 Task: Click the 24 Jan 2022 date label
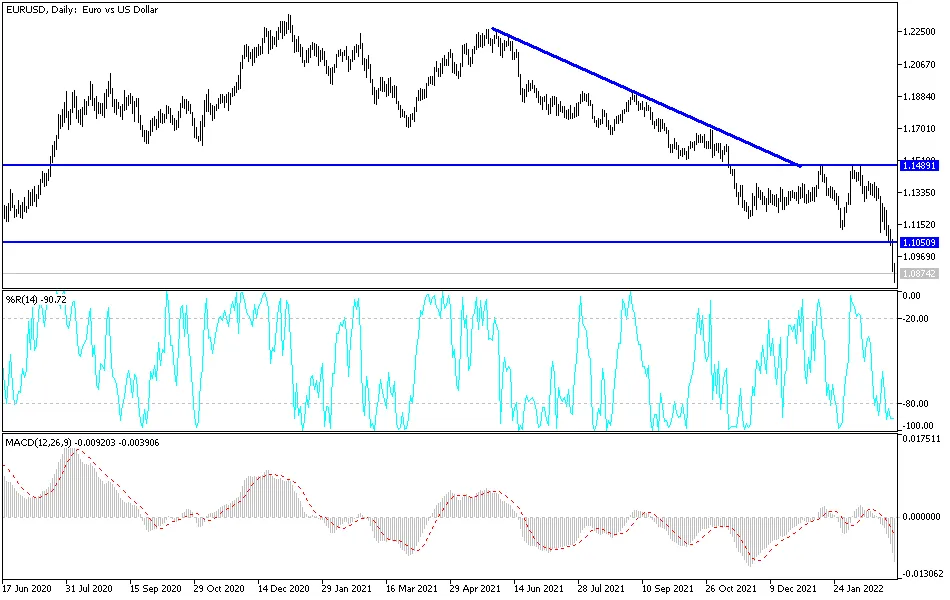coord(859,588)
